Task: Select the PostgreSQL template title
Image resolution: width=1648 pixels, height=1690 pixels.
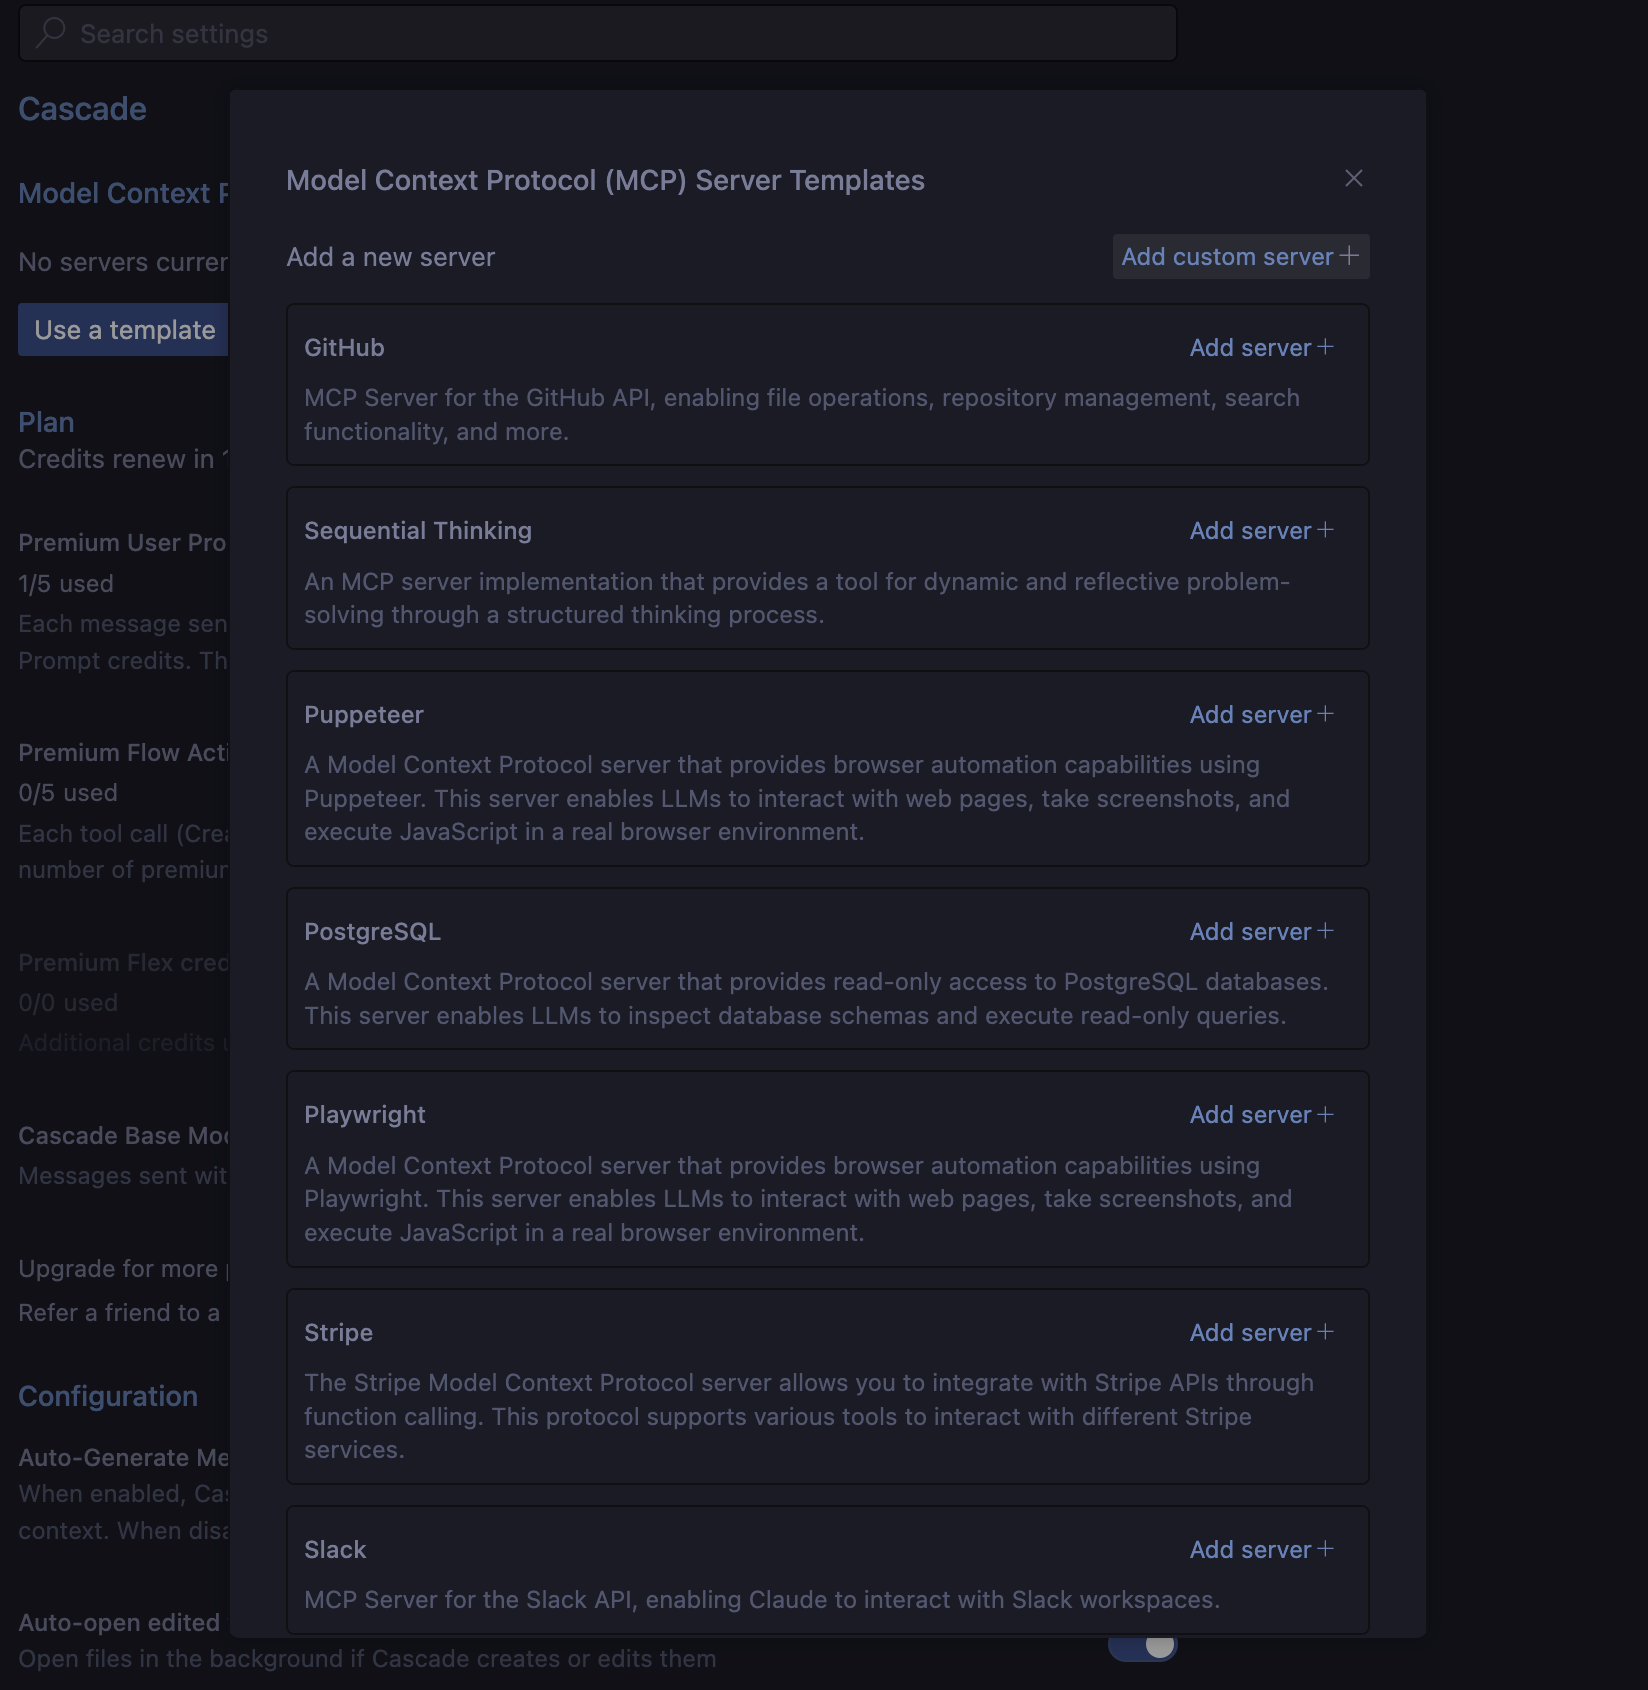Action: coord(372,932)
